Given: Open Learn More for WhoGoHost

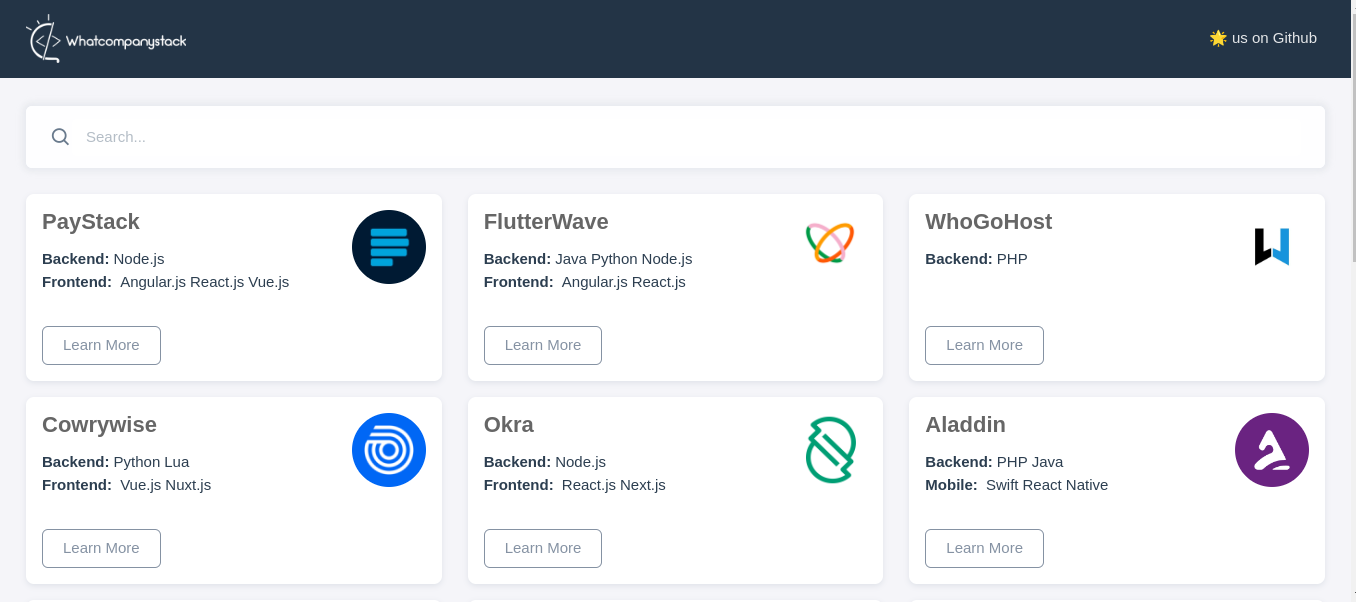Looking at the screenshot, I should 984,345.
